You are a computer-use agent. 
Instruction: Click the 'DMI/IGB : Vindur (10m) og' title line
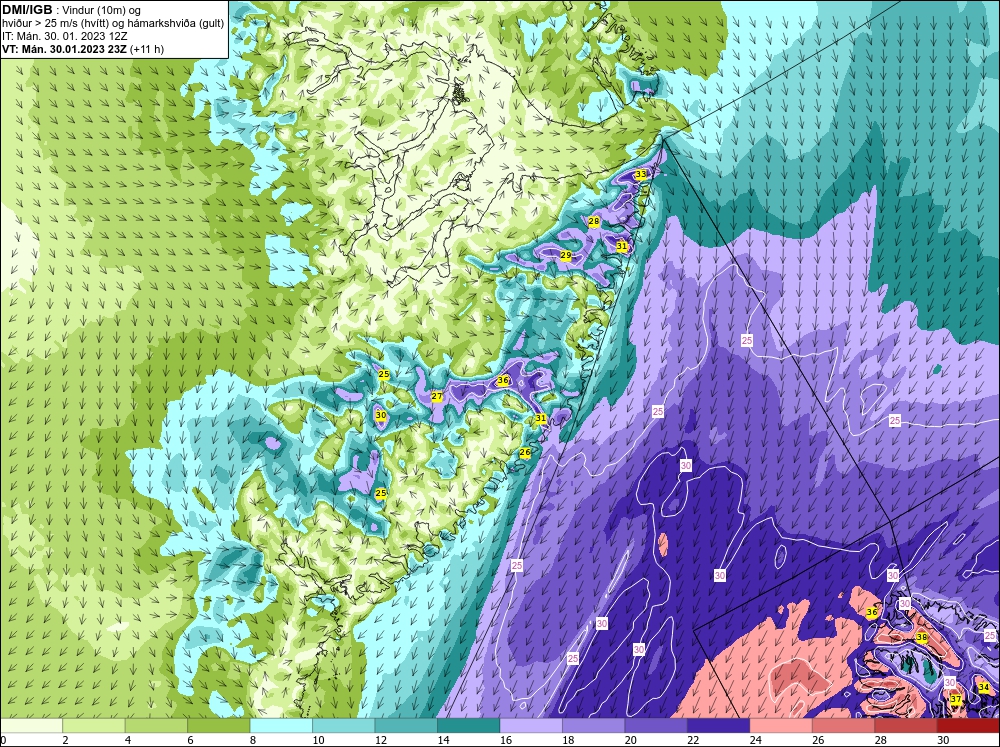73,10
